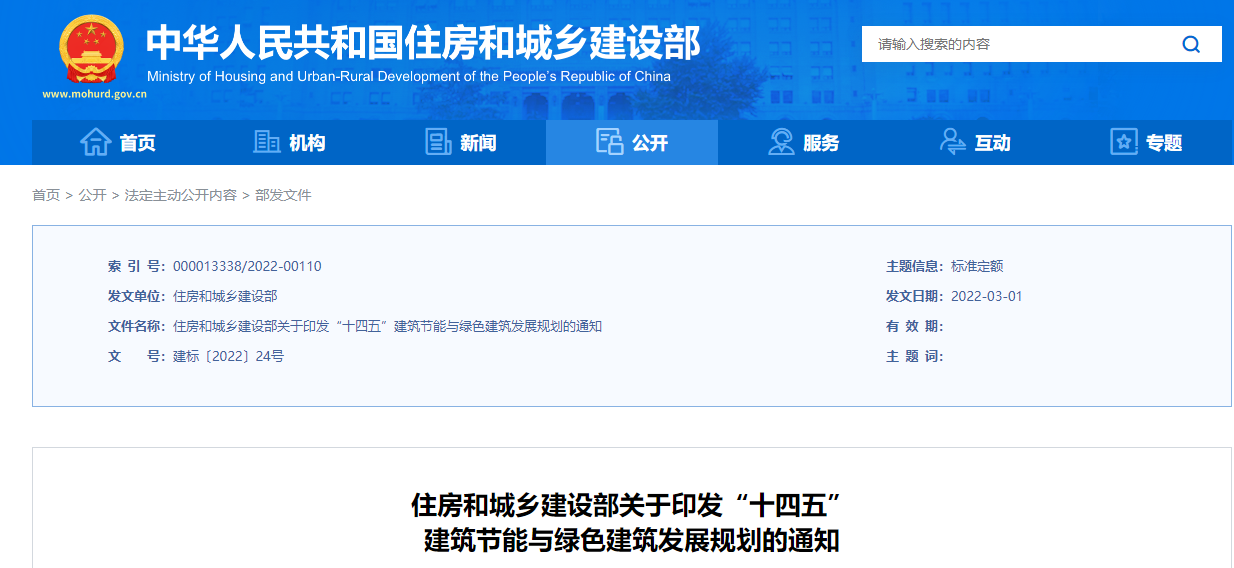The height and width of the screenshot is (568, 1234).
Task: Click the 索引号 field label
Action: 137,266
